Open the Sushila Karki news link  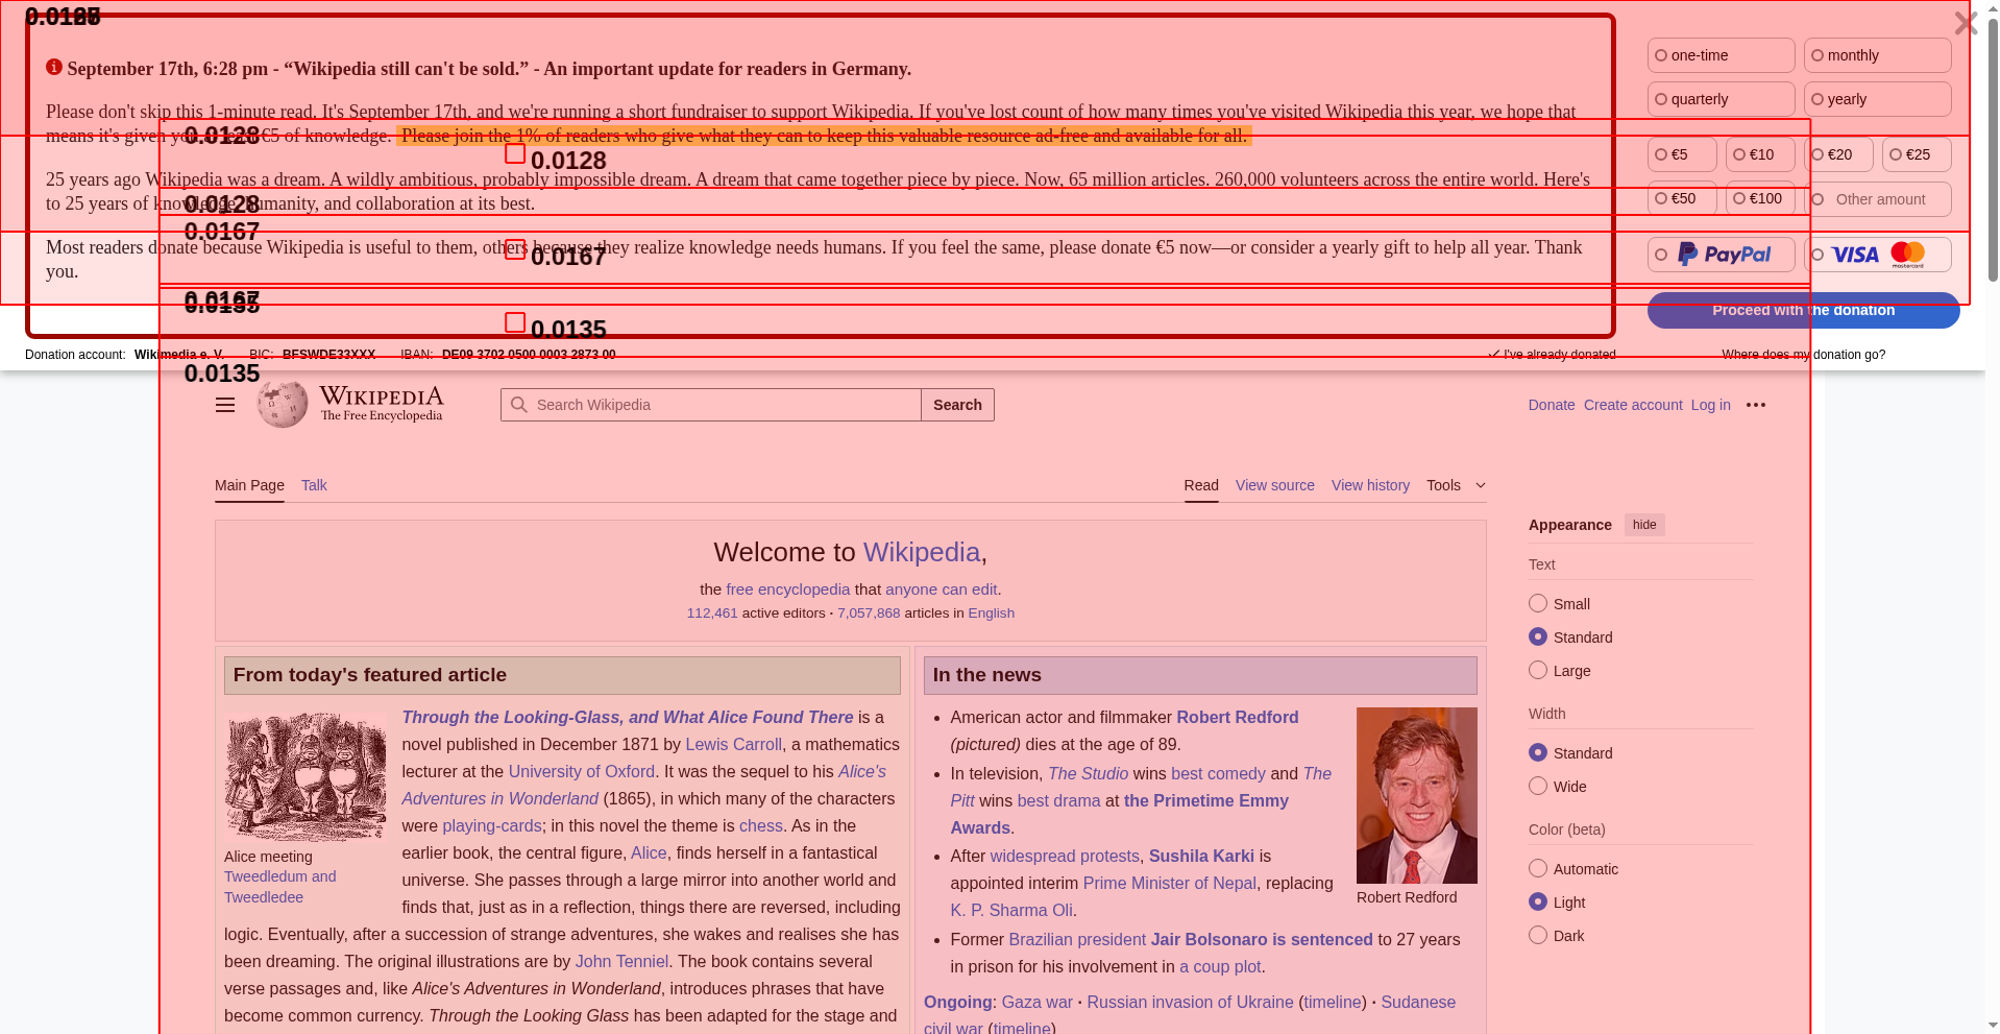click(1201, 856)
